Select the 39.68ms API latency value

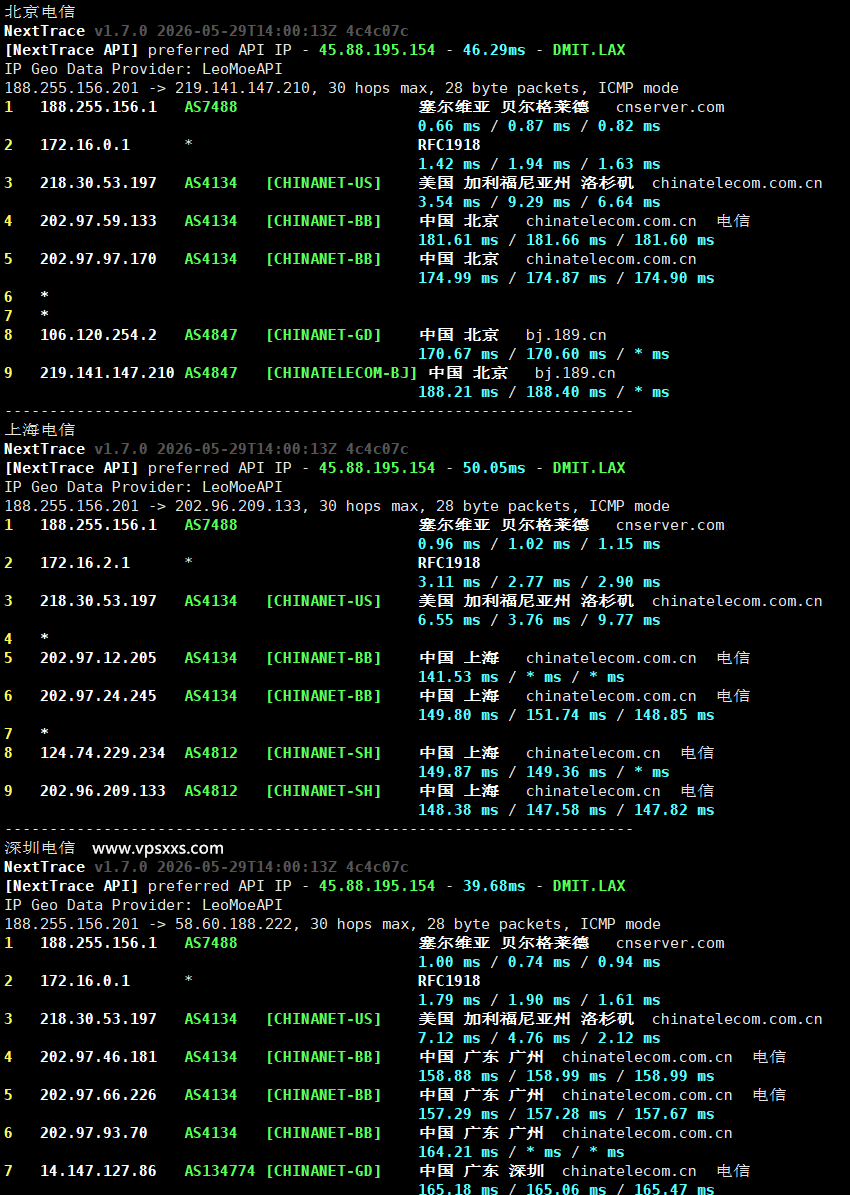coord(494,886)
